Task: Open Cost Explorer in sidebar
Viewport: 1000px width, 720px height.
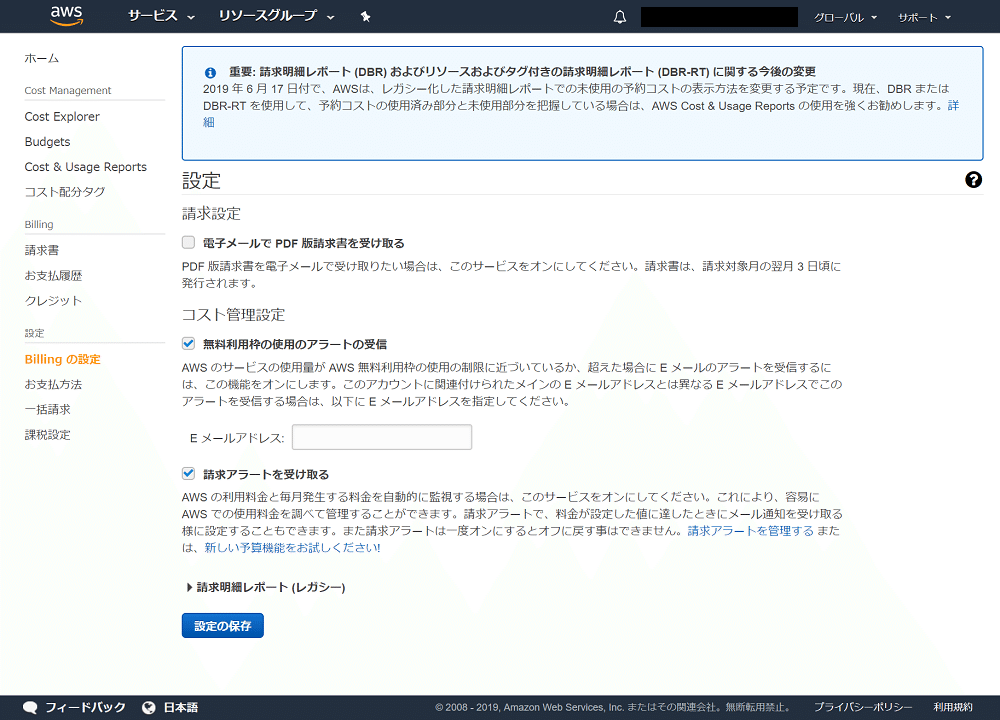Action: pos(62,117)
